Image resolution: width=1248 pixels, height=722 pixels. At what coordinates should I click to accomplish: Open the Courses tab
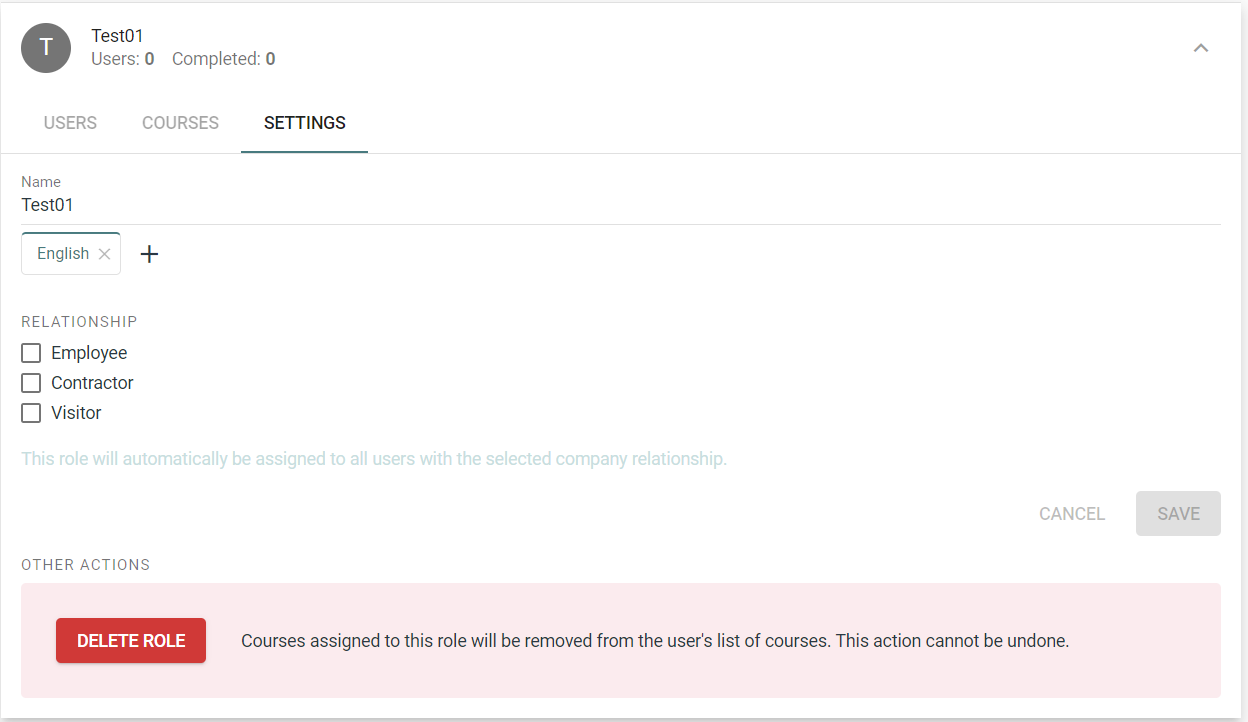[x=180, y=123]
